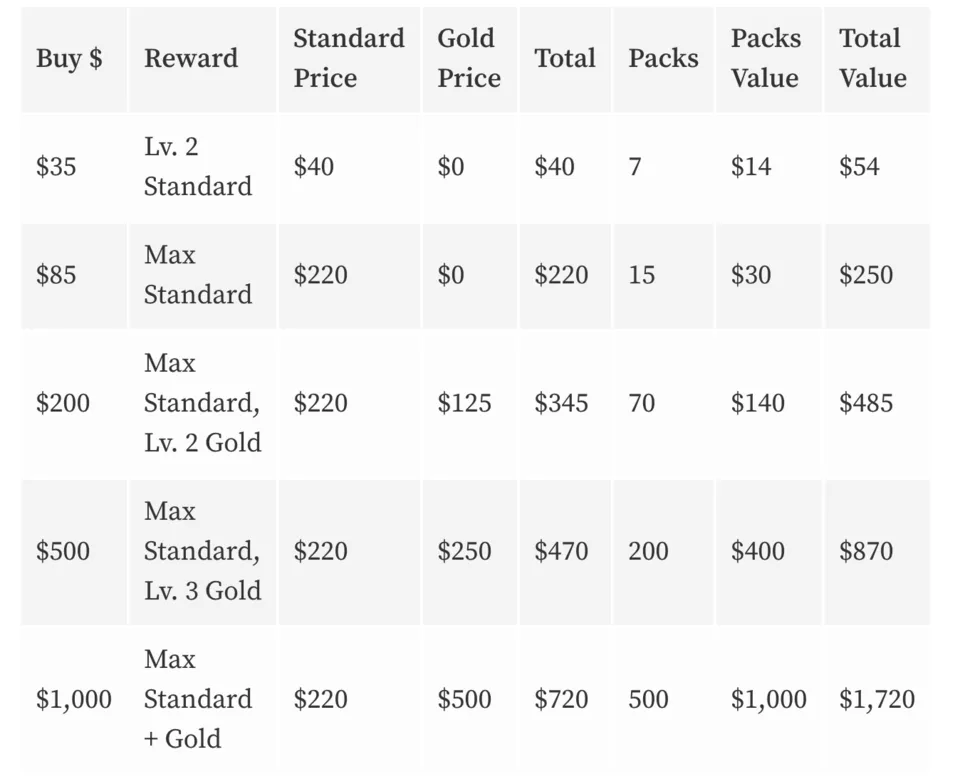Select the Max Standard, Lv. 3 Gold cell
The height and width of the screenshot is (779, 960).
[202, 551]
